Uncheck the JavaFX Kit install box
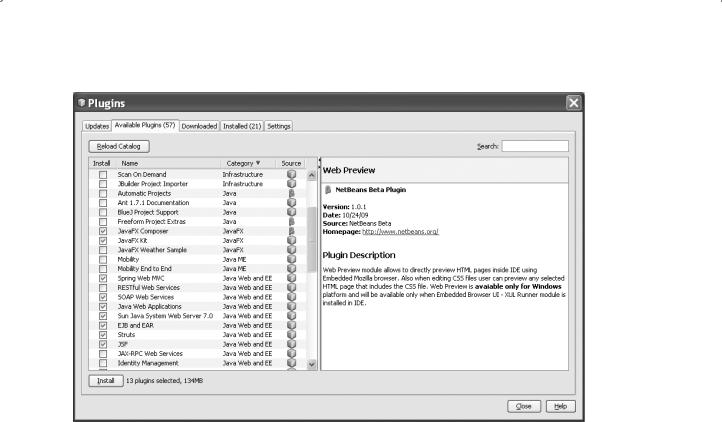The height and width of the screenshot is (422, 722). click(x=103, y=240)
